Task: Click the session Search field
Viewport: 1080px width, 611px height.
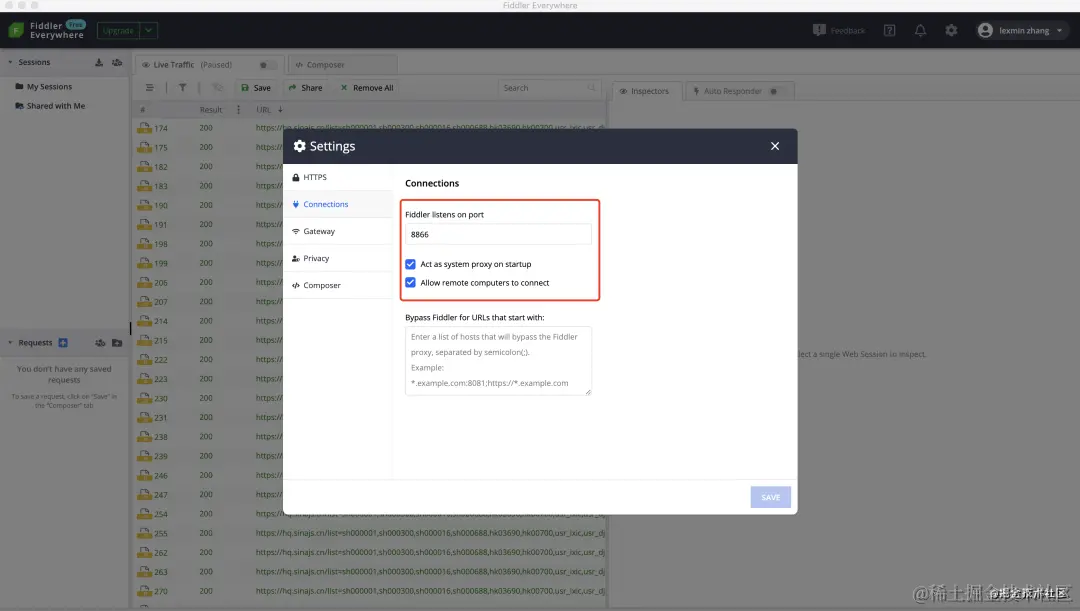Action: point(548,87)
